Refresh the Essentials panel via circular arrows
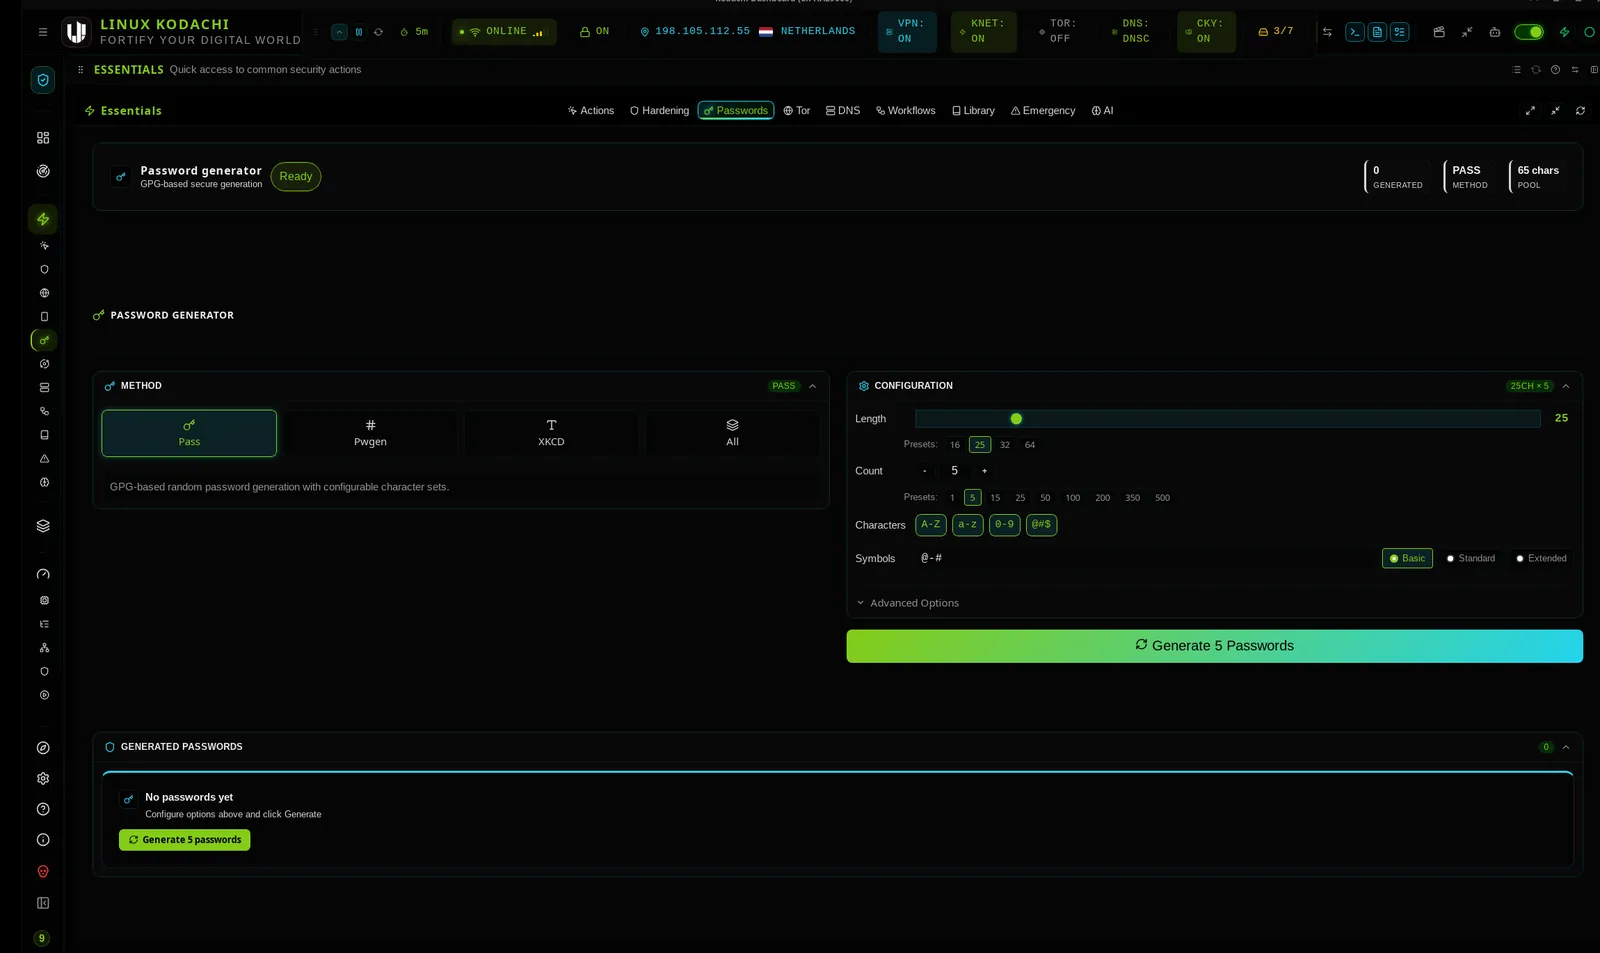The height and width of the screenshot is (953, 1600). click(1580, 111)
